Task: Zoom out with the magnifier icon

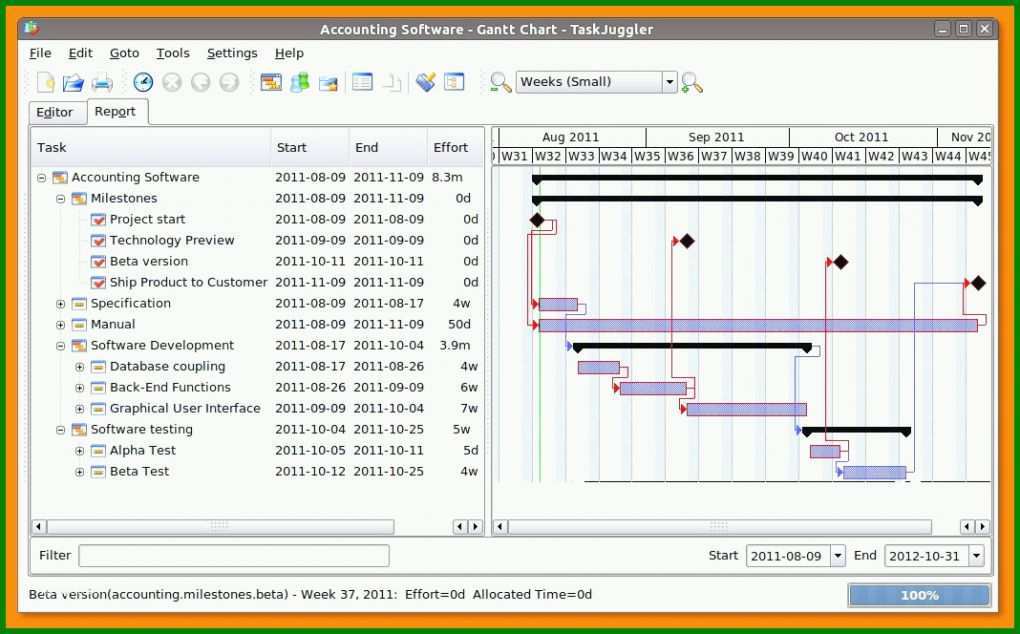Action: pos(500,83)
